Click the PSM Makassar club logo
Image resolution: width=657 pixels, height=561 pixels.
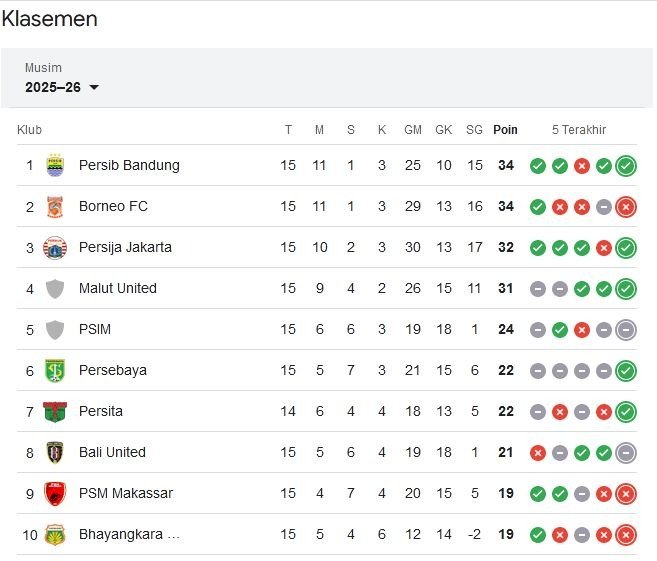point(55,494)
